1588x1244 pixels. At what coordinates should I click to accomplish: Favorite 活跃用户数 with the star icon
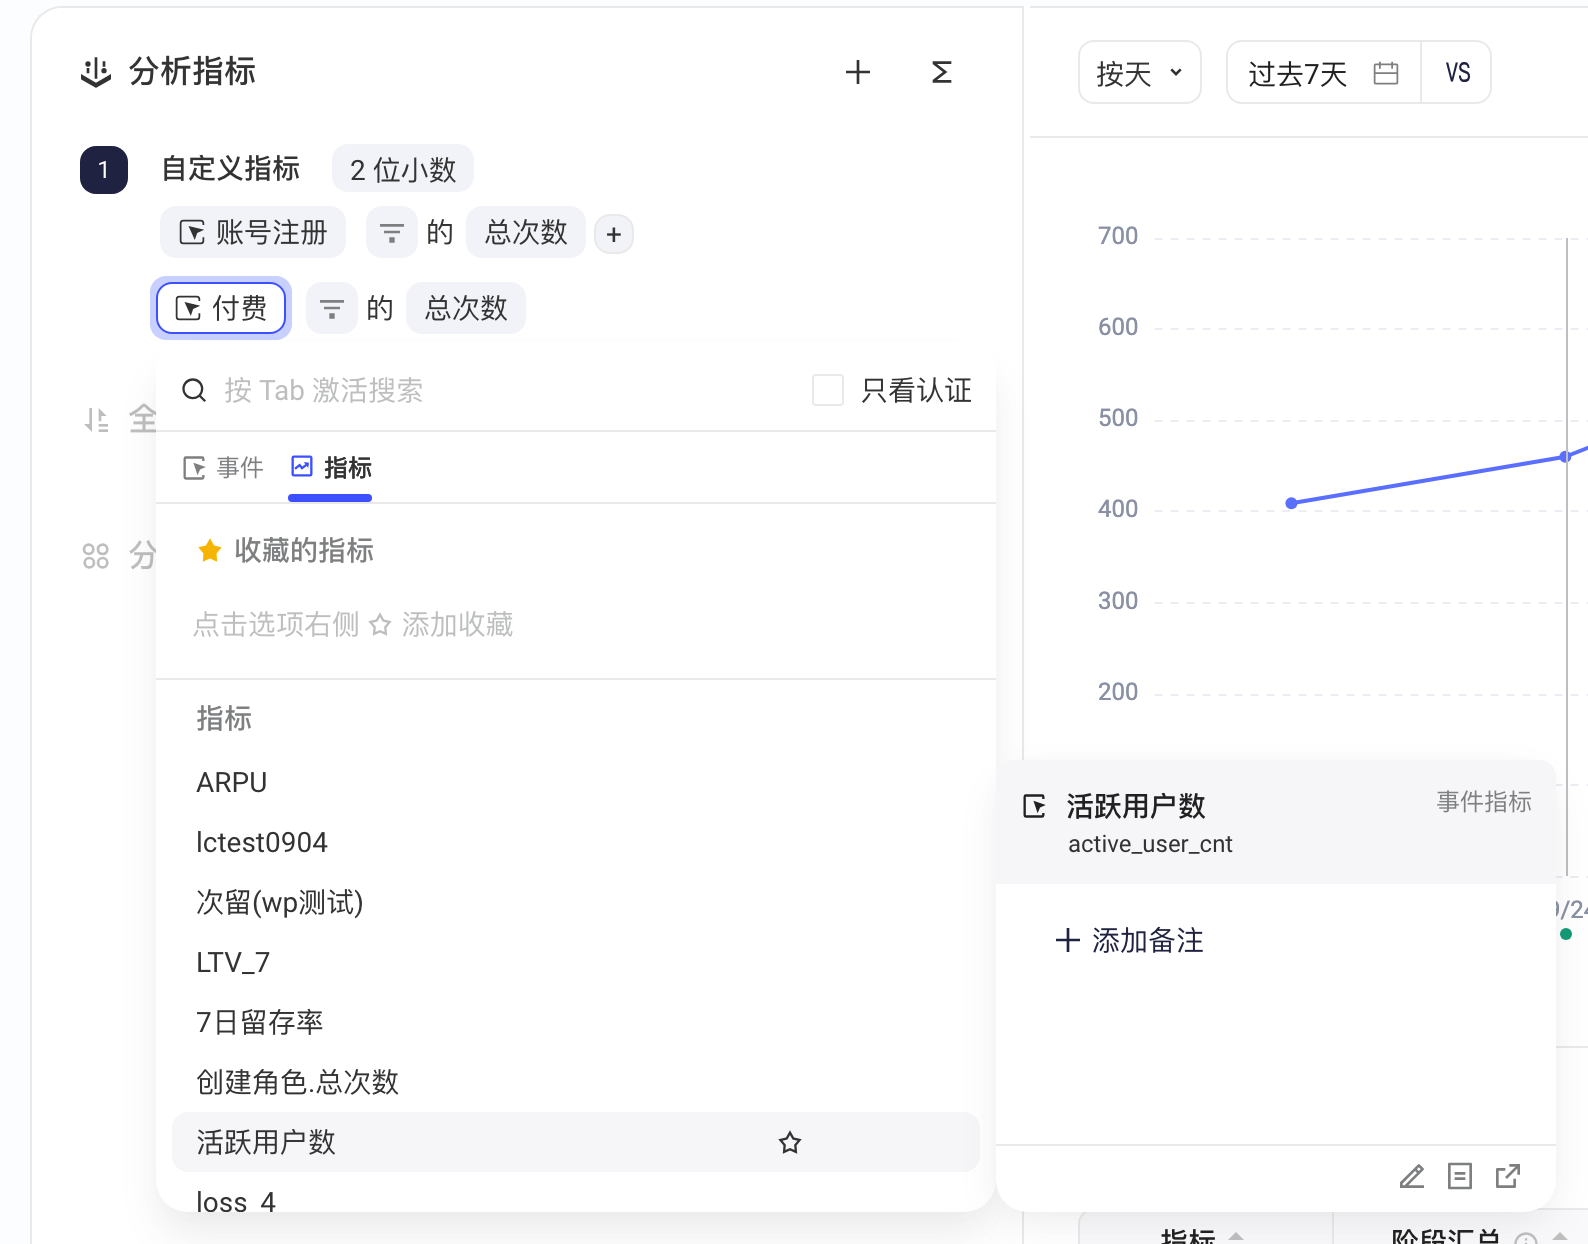790,1142
